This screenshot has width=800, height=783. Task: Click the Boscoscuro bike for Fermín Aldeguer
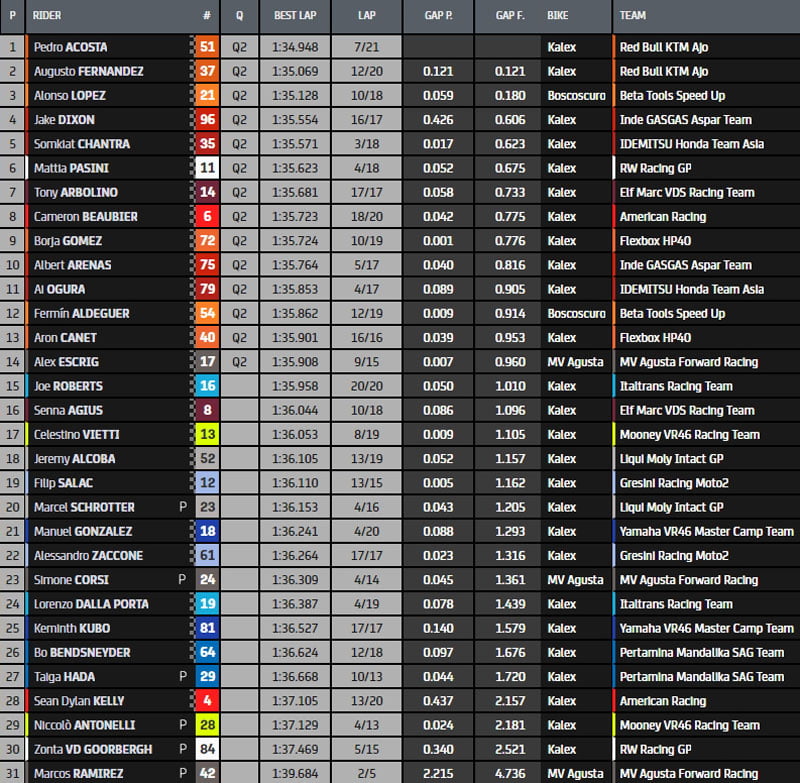tap(576, 313)
